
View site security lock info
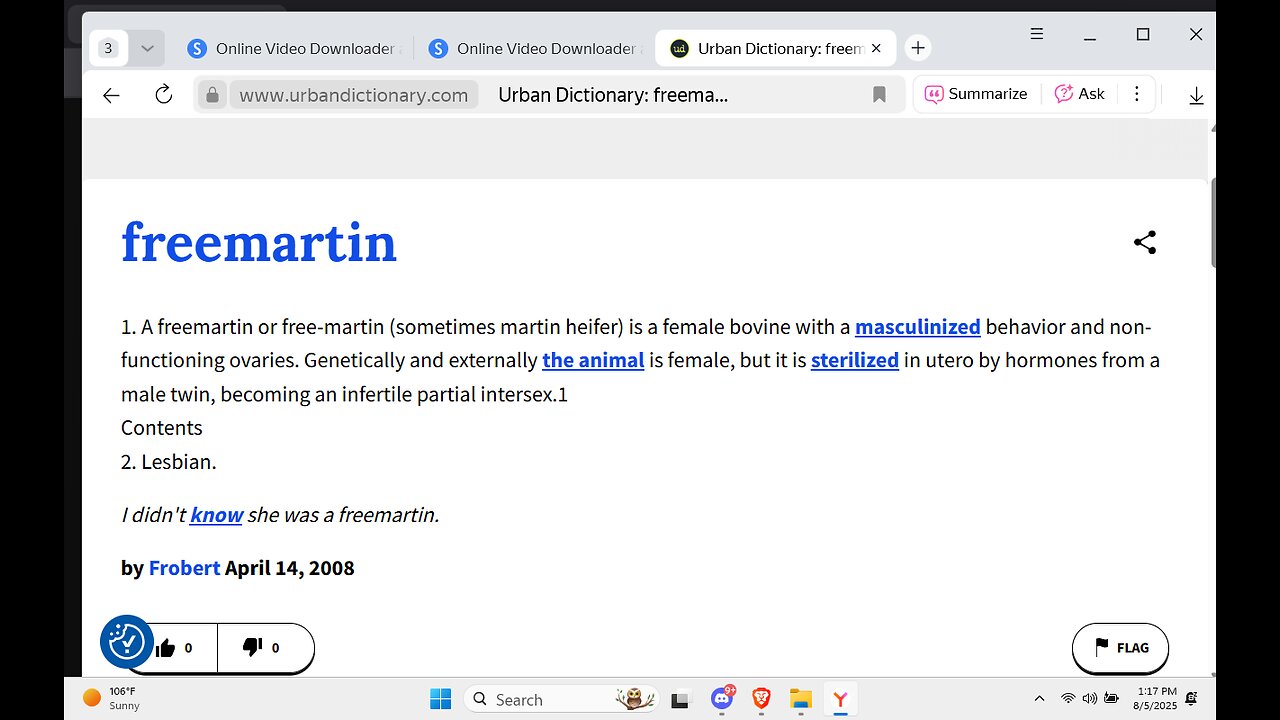point(211,95)
